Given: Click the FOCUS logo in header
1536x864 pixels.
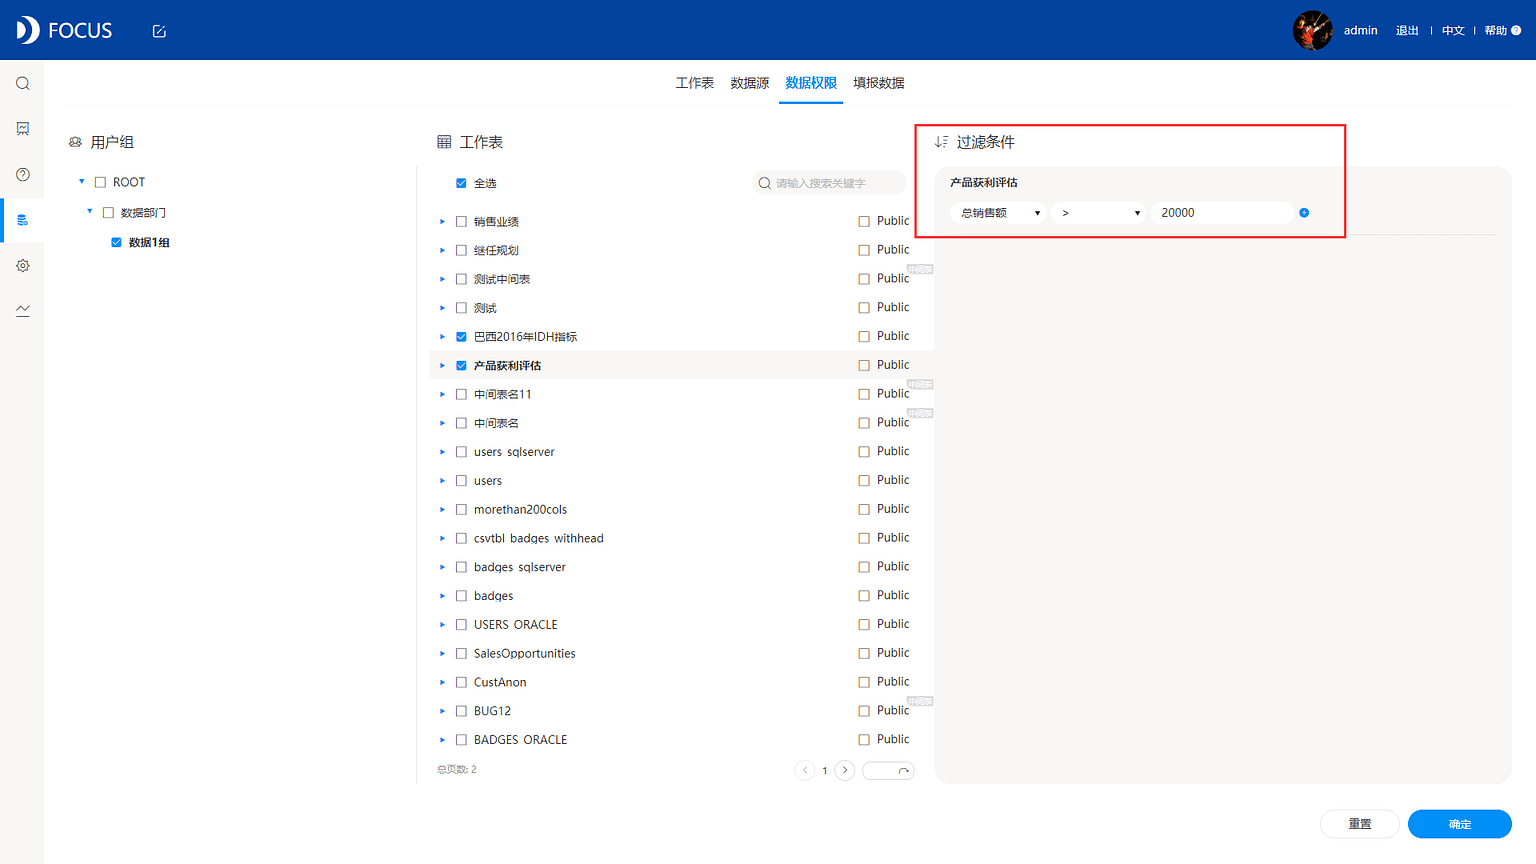Looking at the screenshot, I should tap(64, 30).
